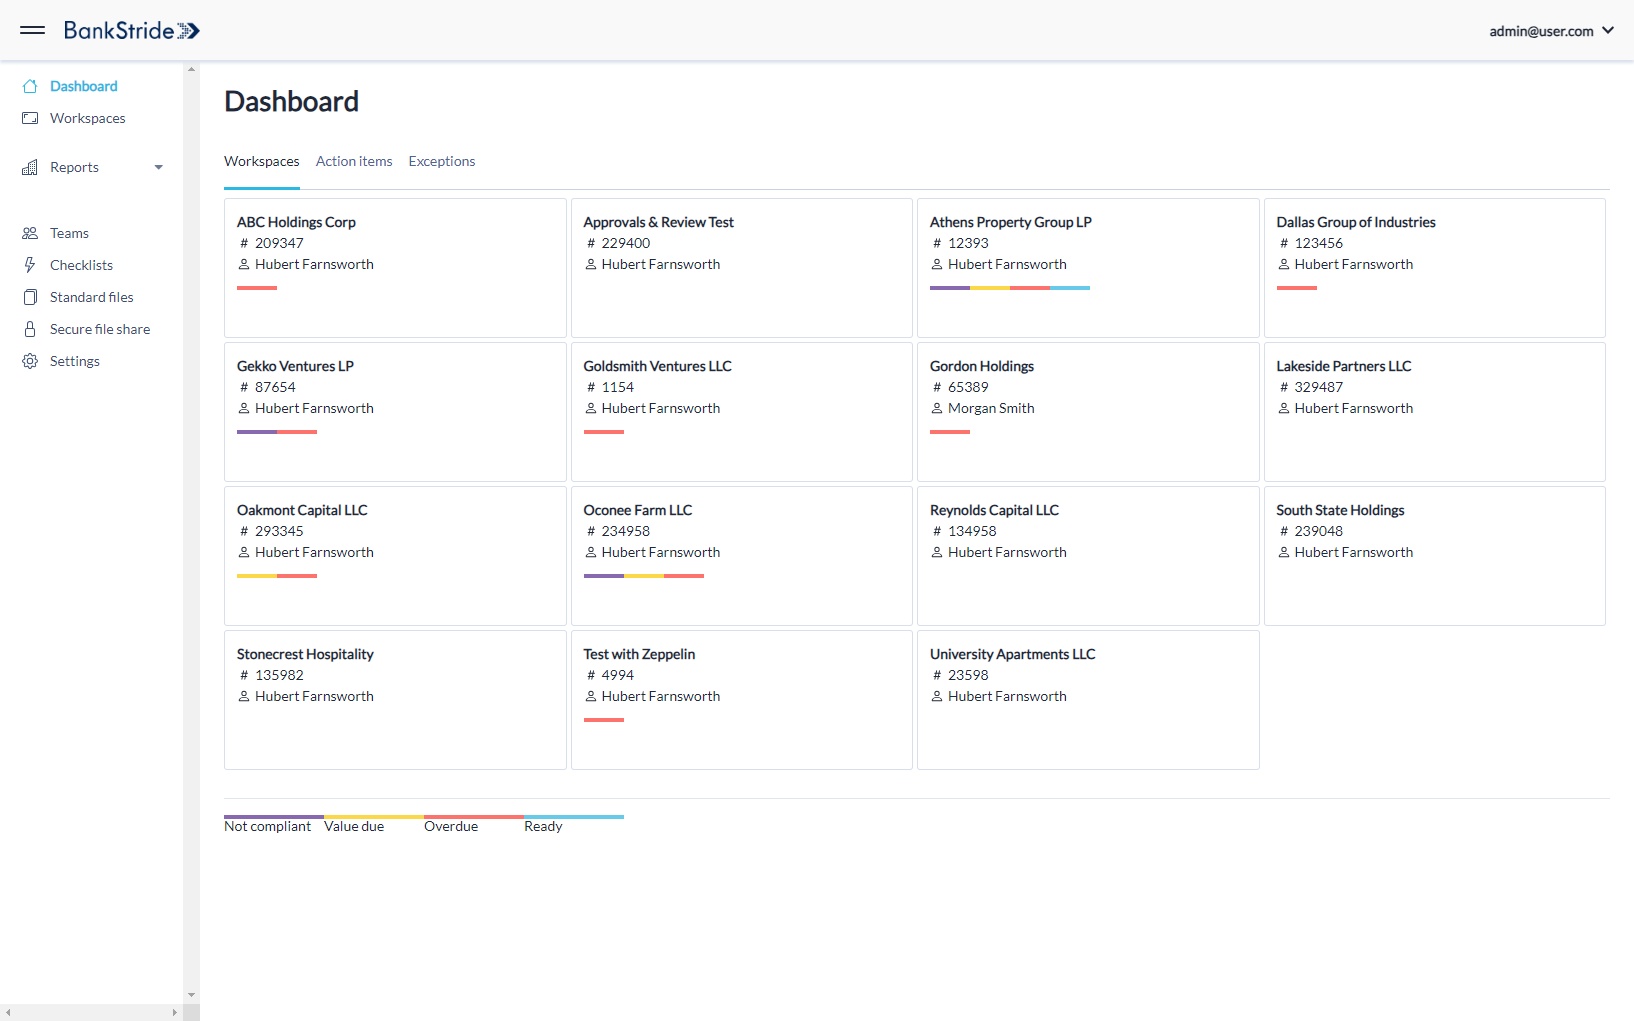This screenshot has width=1634, height=1021.
Task: Switch to the Exceptions tab
Action: pyautogui.click(x=442, y=161)
